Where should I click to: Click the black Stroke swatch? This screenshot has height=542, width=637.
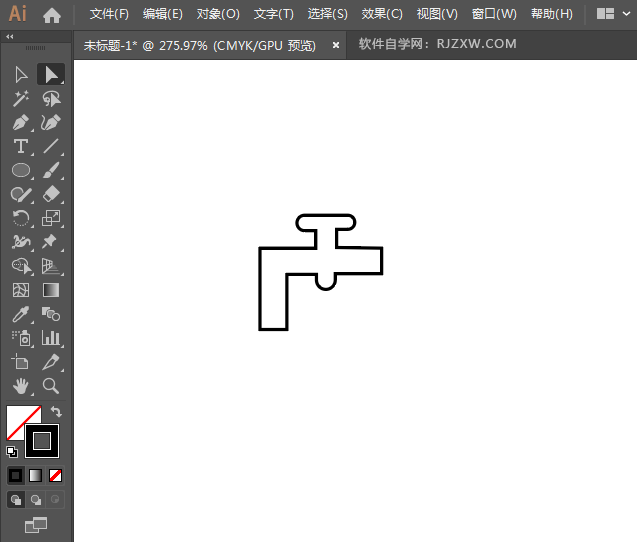click(x=42, y=441)
